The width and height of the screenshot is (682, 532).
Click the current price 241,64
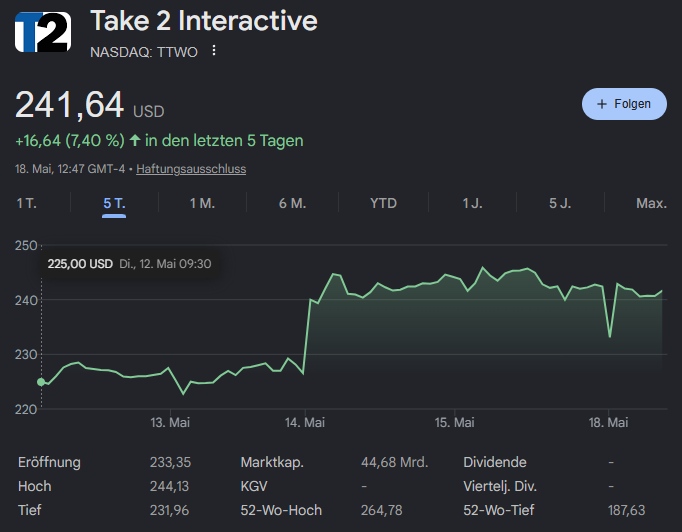pyautogui.click(x=70, y=105)
